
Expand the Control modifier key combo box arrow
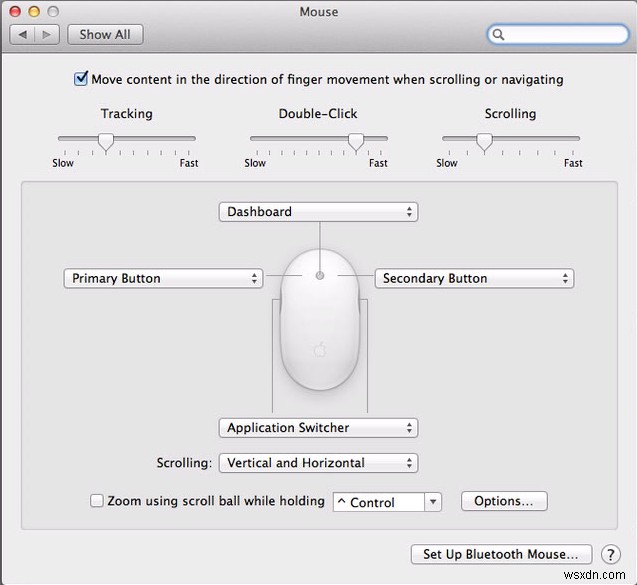pos(433,502)
